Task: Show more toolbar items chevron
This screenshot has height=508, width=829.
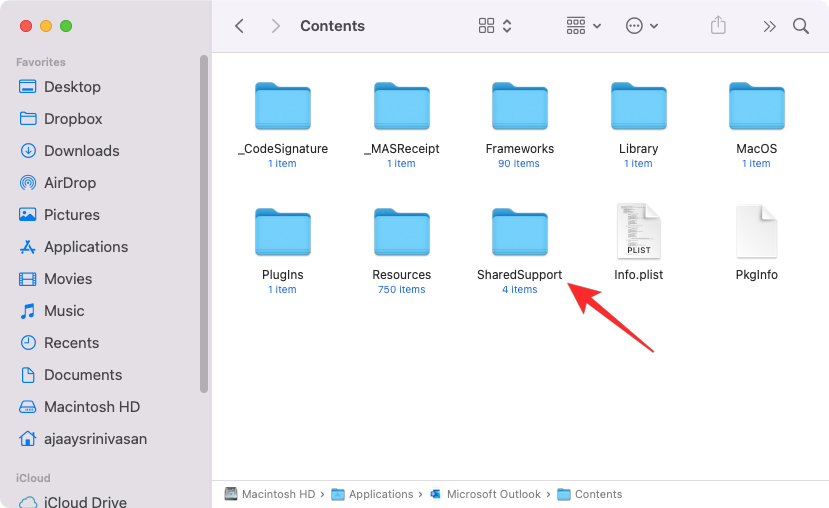Action: (x=769, y=26)
